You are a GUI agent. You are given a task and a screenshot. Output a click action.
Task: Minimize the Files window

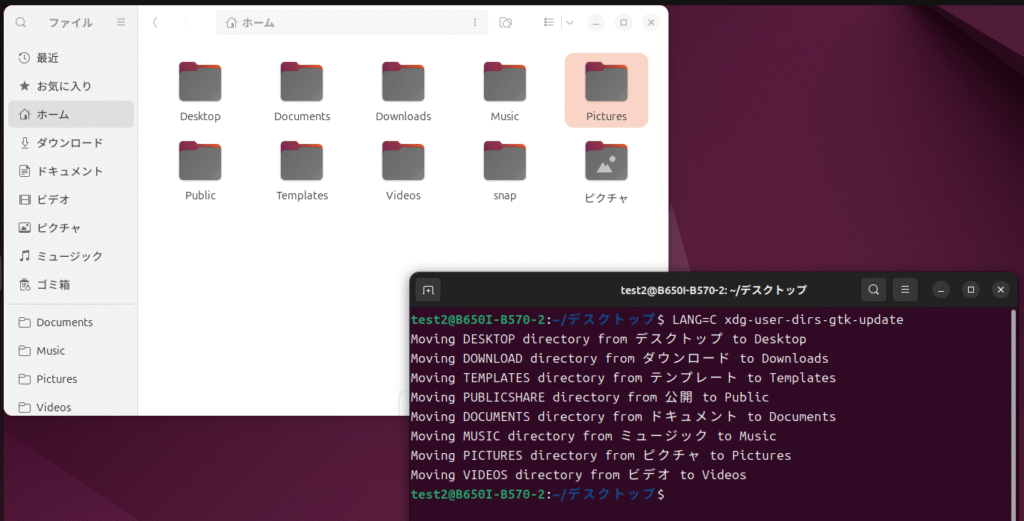point(596,22)
